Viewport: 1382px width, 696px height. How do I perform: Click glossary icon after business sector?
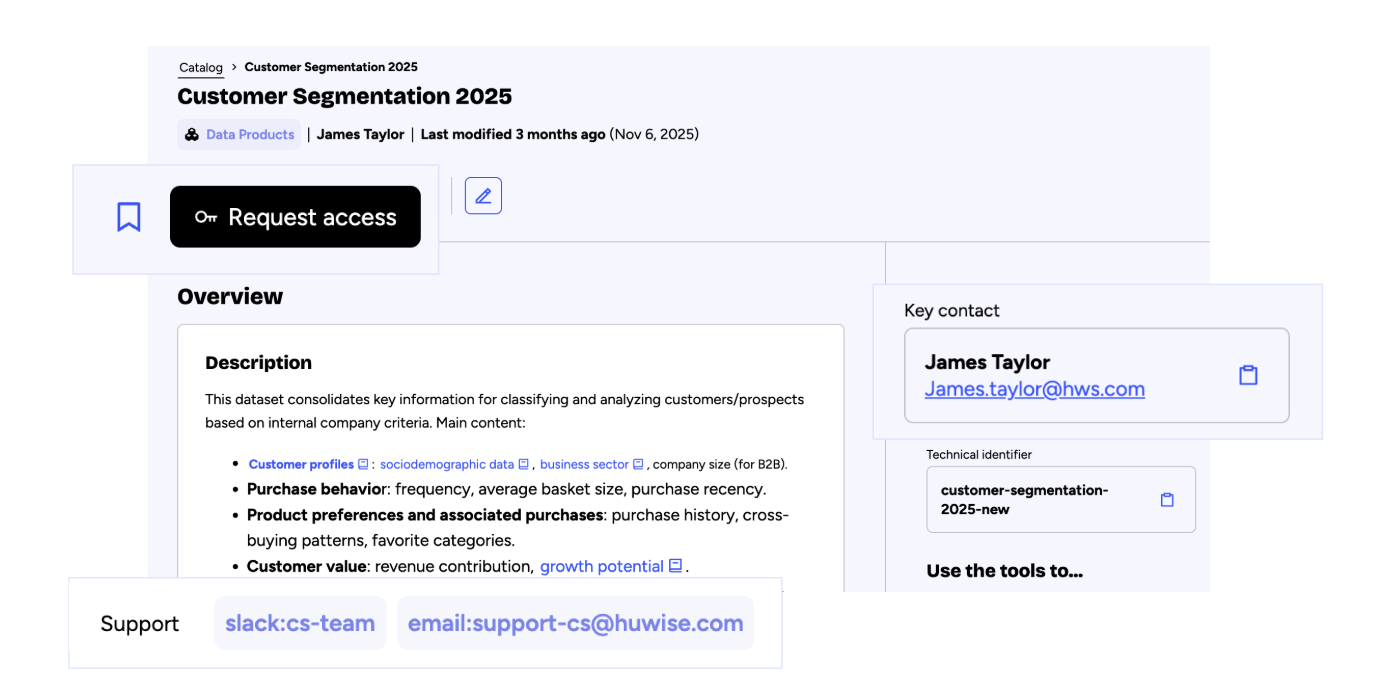638,464
